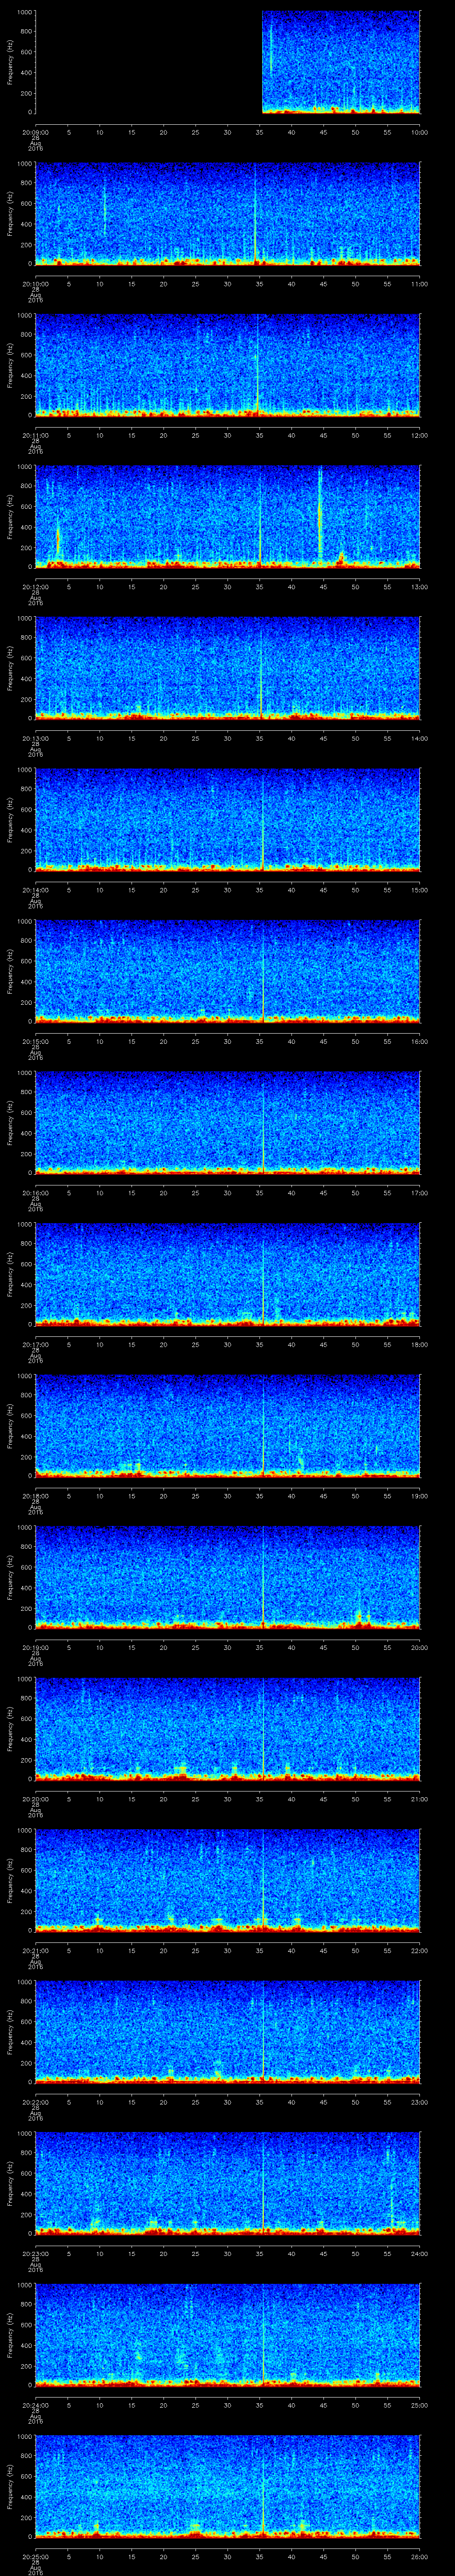Select the 10:00 end time label
Screen dimensions: 455x2576
(x=420, y=132)
